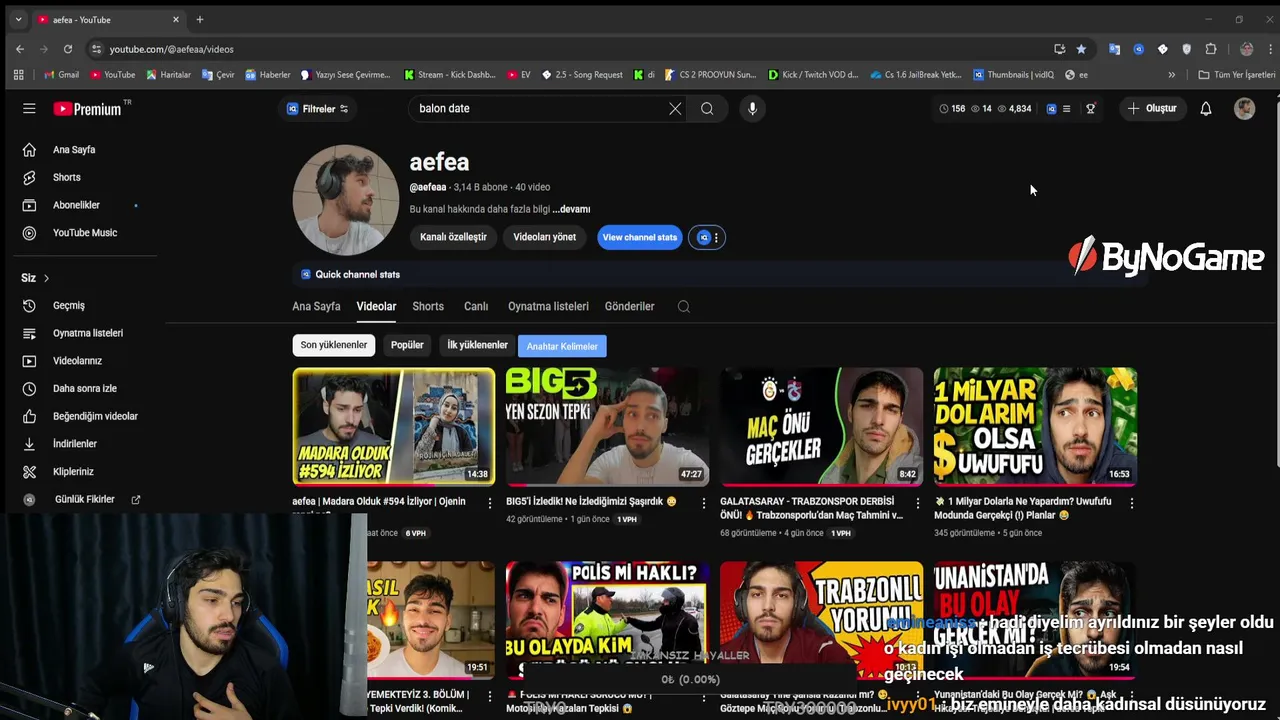Open the BIG5 Yen Sezon Tepki thumbnail
This screenshot has height=720, width=1280.
(x=607, y=426)
